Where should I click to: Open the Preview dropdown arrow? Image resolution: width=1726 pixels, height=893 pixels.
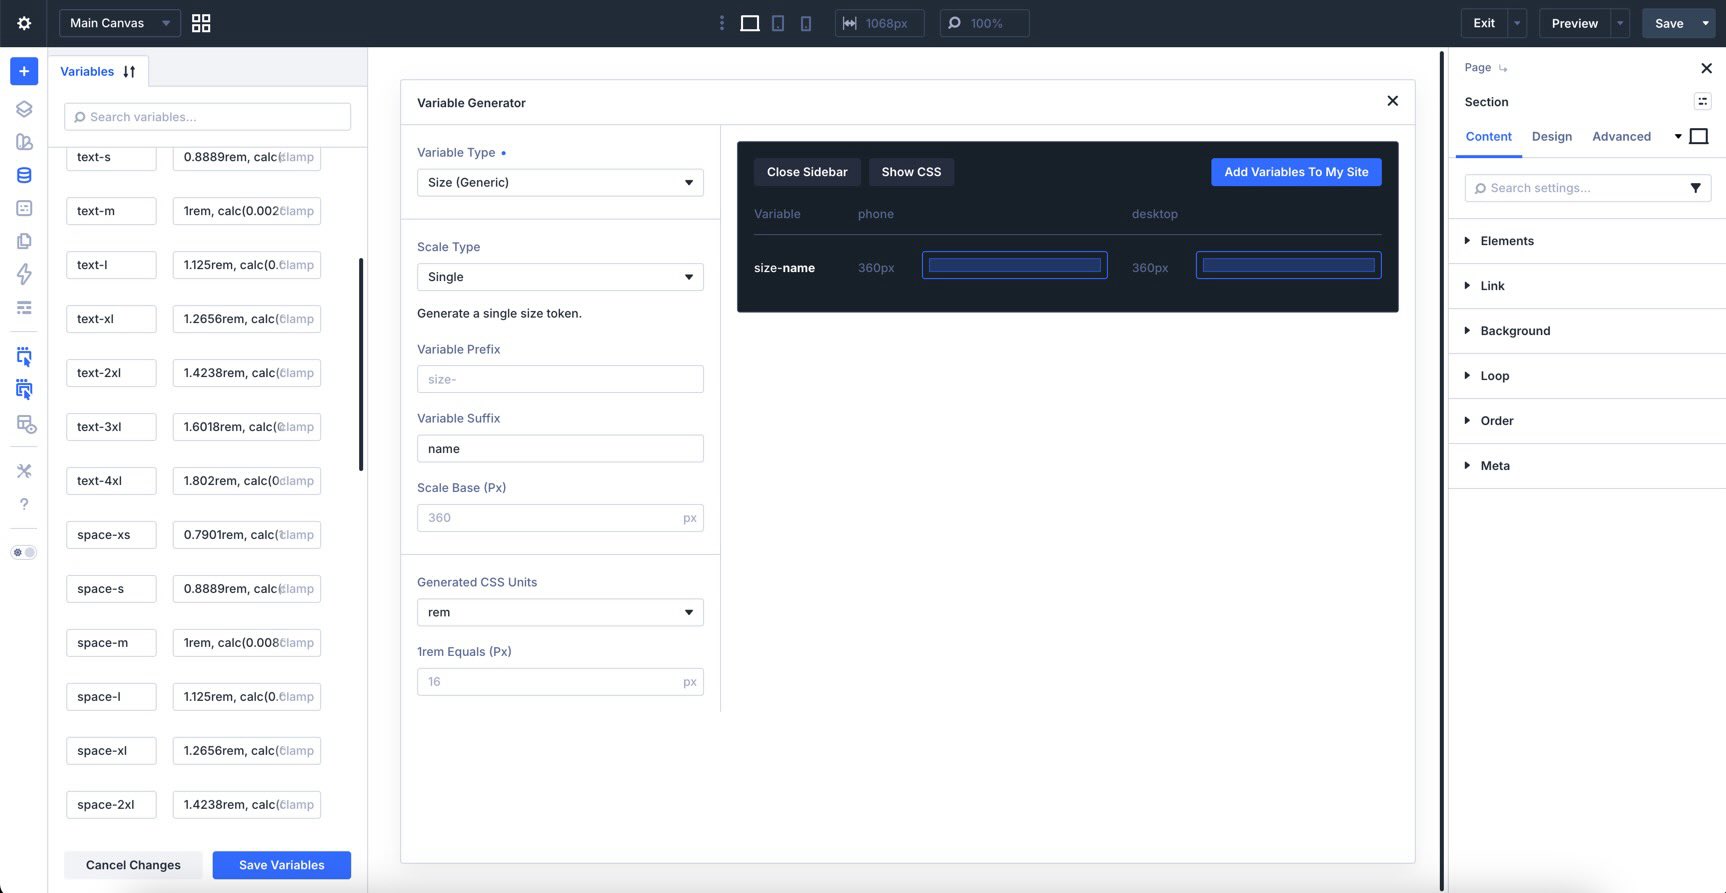pyautogui.click(x=1620, y=23)
